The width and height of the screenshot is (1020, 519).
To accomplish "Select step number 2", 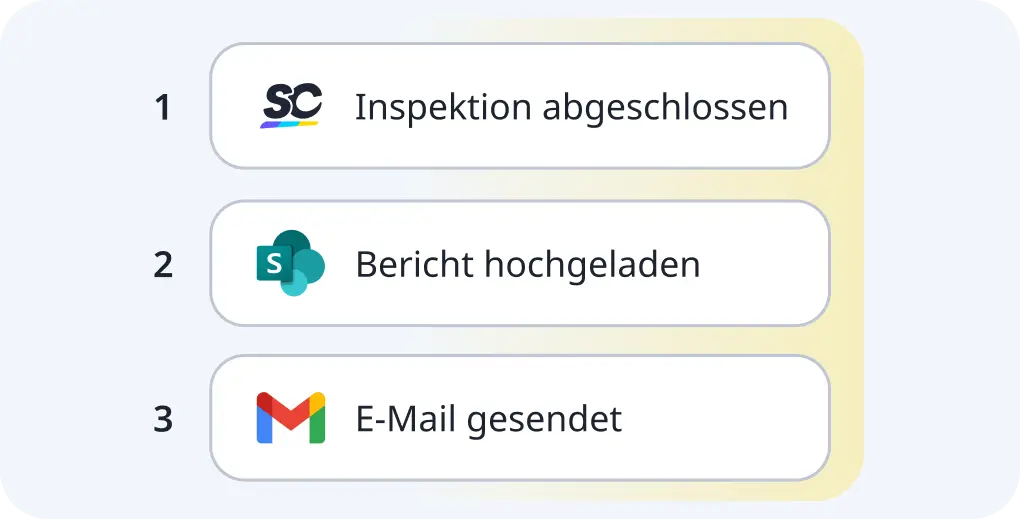I will (163, 265).
